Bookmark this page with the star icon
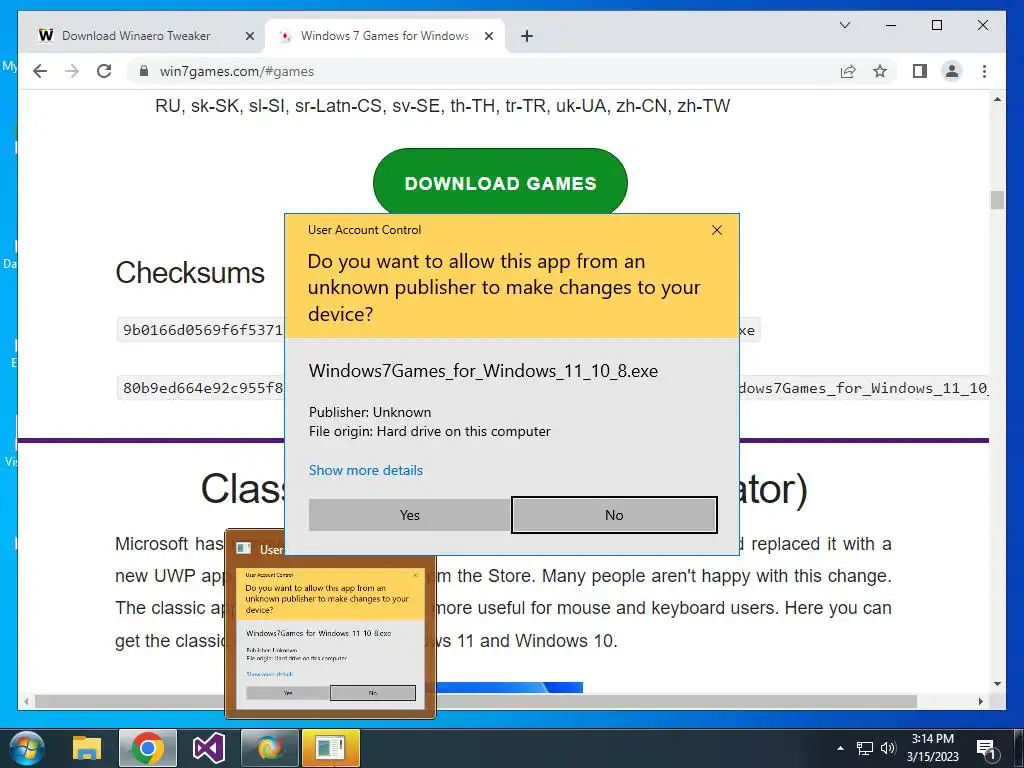 (x=880, y=71)
